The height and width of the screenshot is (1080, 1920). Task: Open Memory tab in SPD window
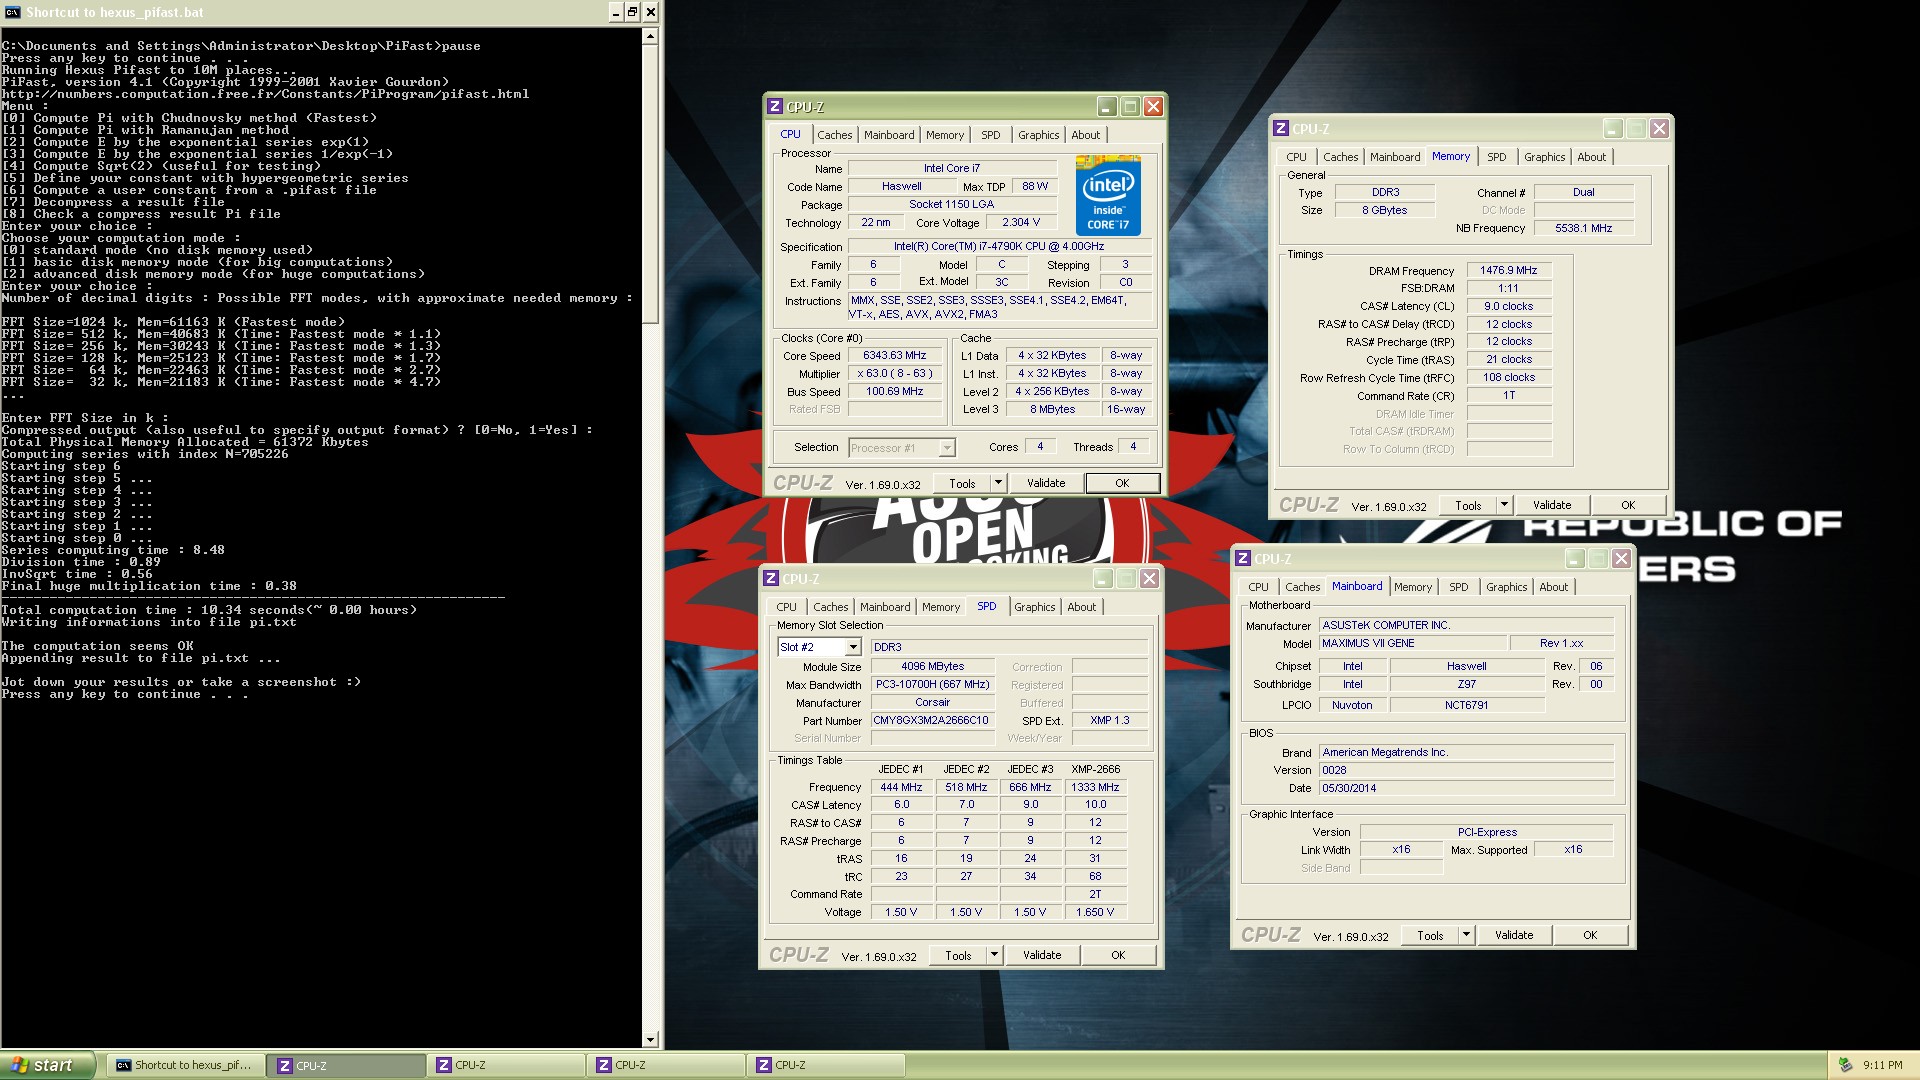[940, 607]
